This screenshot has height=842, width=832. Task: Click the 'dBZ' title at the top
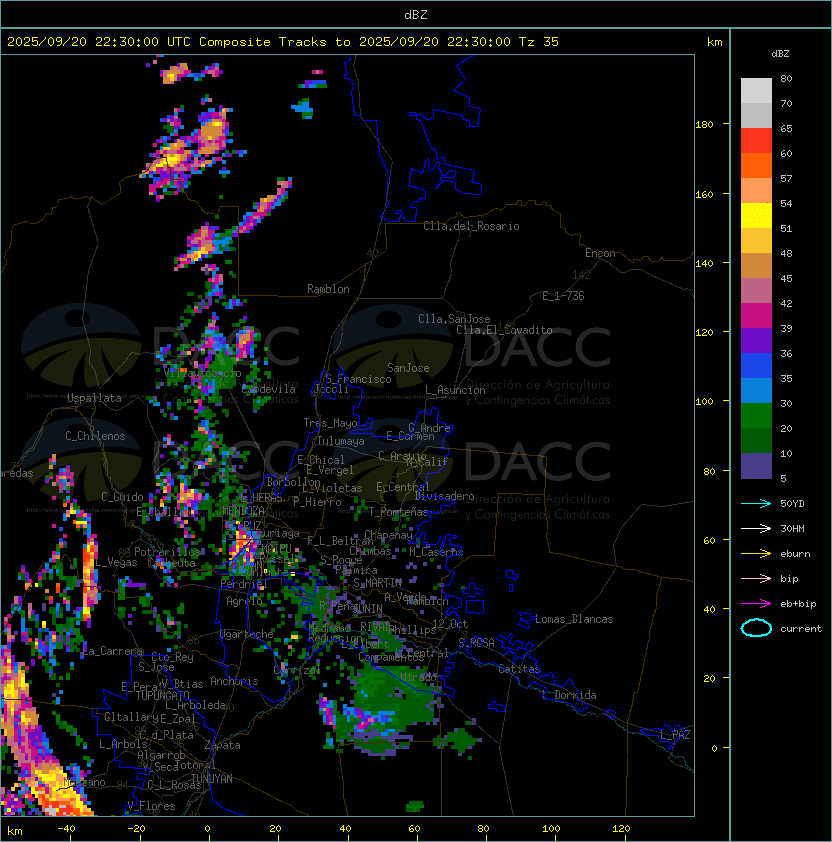pos(416,15)
